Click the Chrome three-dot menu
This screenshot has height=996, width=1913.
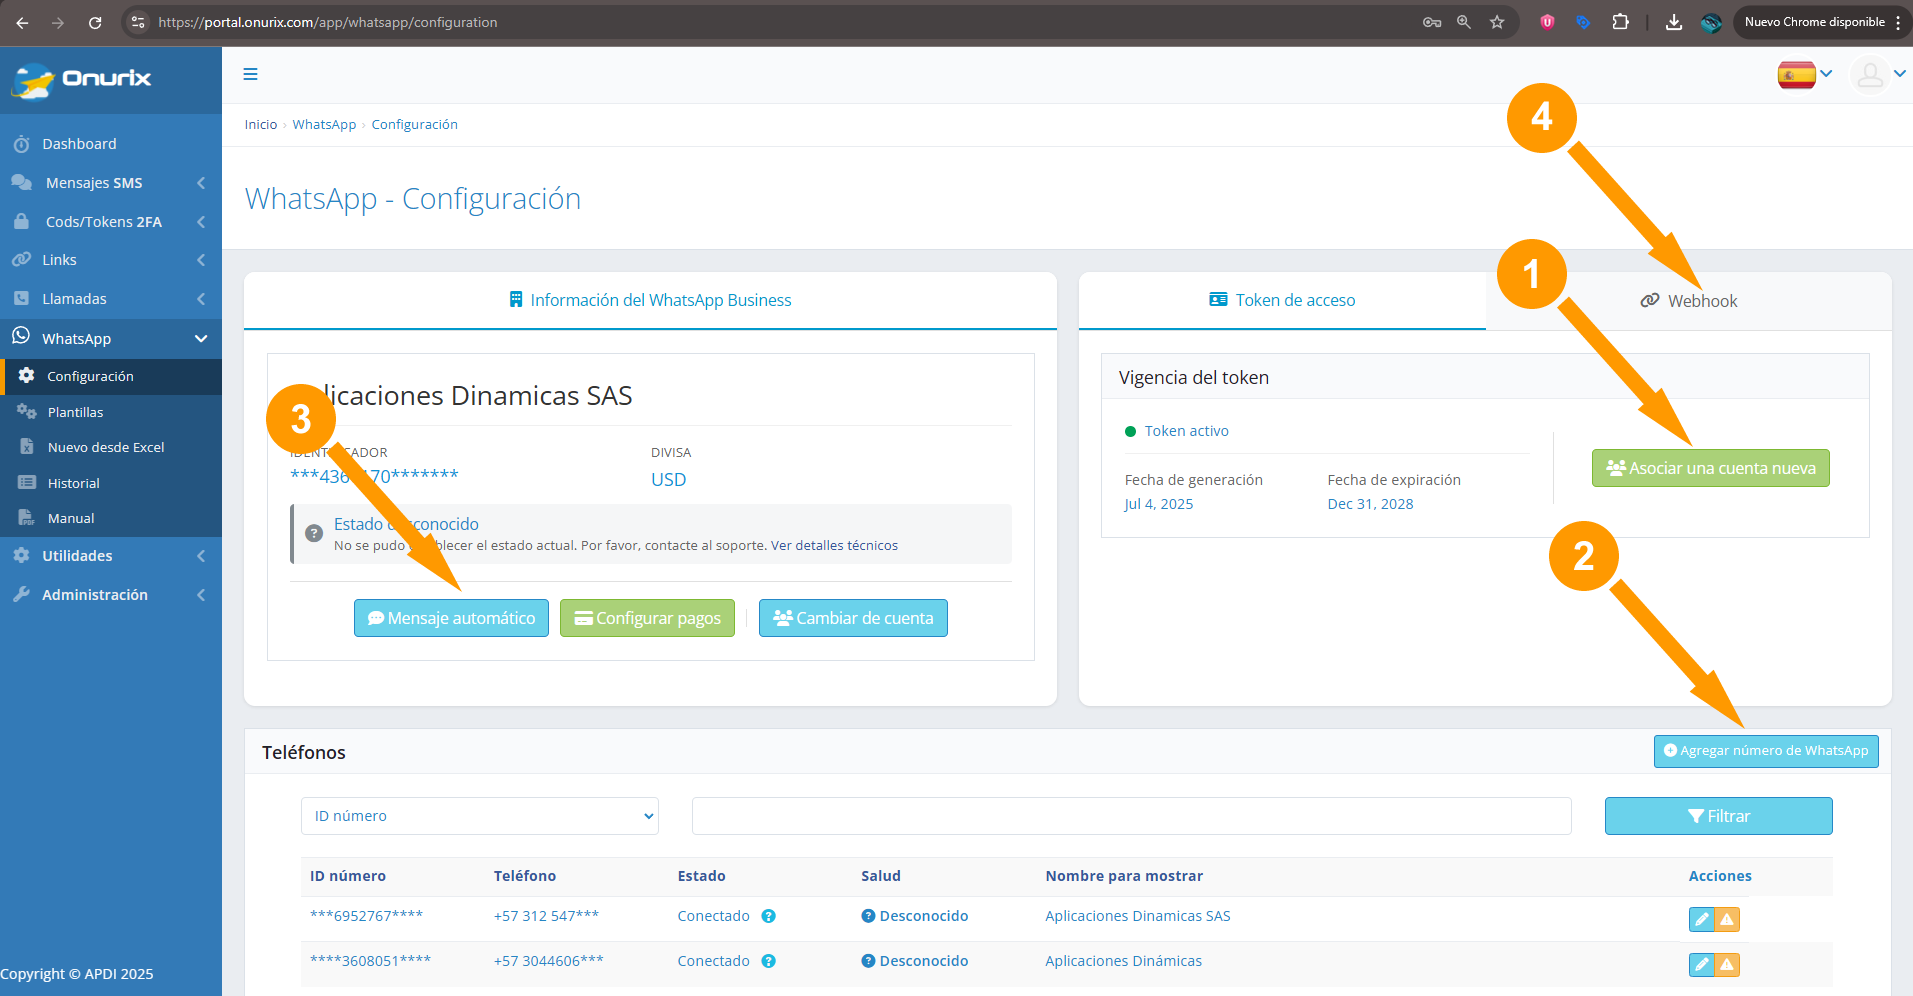(1898, 22)
